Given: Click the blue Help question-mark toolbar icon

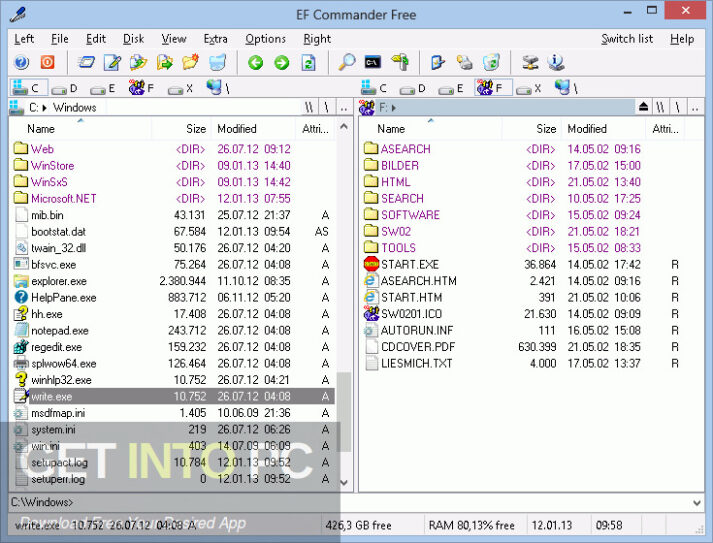Looking at the screenshot, I should tap(21, 62).
